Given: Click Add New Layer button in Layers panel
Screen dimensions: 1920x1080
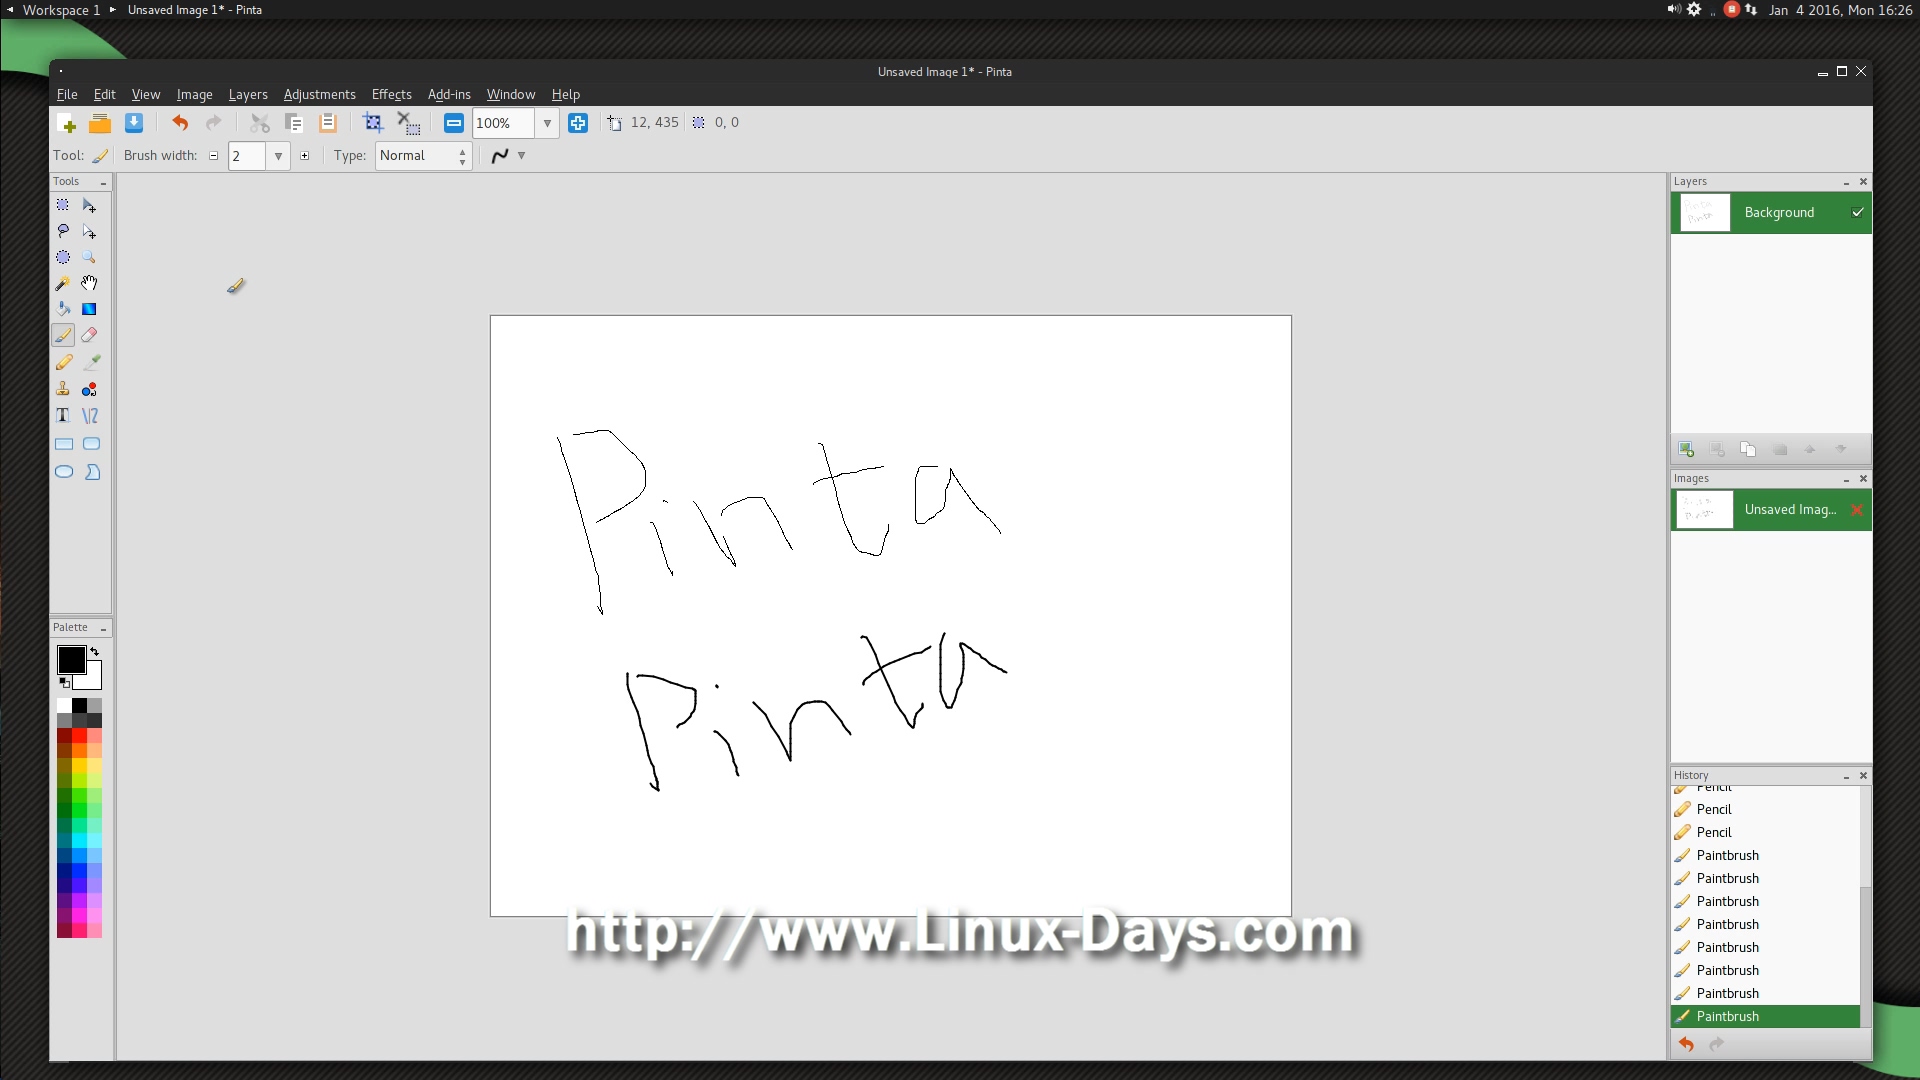Looking at the screenshot, I should click(1686, 449).
